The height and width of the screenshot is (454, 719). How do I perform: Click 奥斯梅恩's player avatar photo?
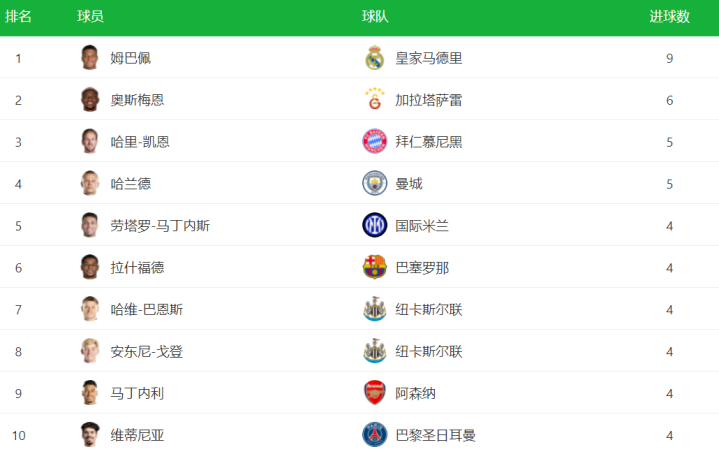coord(90,100)
